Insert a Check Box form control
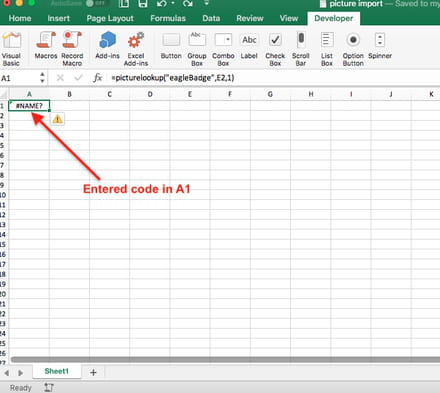 click(275, 49)
